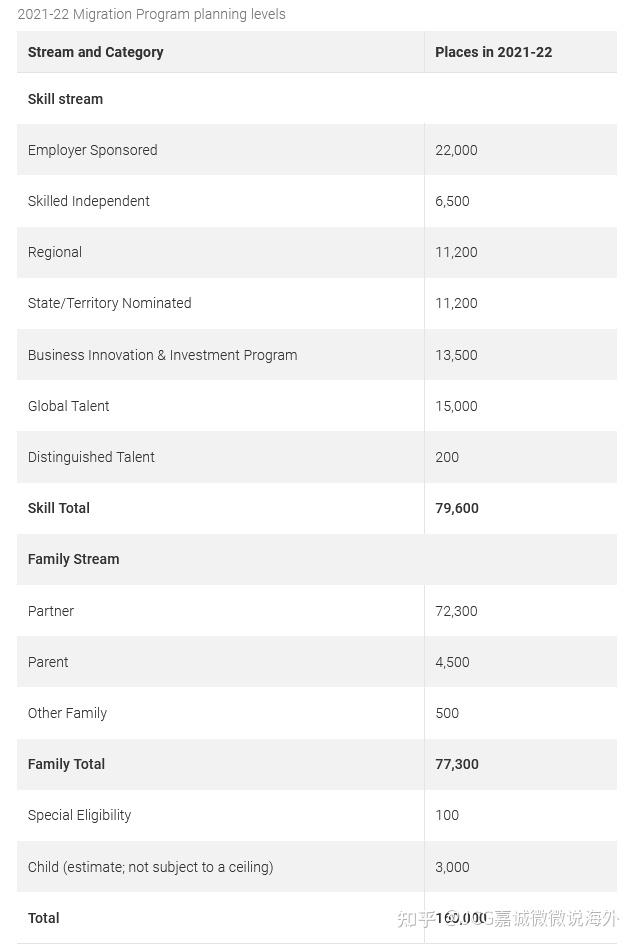Viewport: 636px width, 945px height.
Task: Click the "Regional" category cell
Action: coord(55,252)
